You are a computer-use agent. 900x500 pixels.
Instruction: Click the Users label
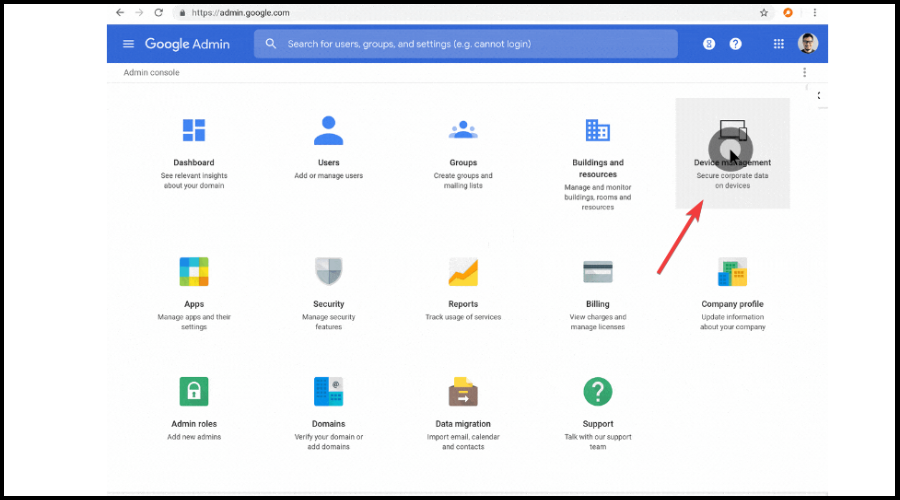pos(328,162)
